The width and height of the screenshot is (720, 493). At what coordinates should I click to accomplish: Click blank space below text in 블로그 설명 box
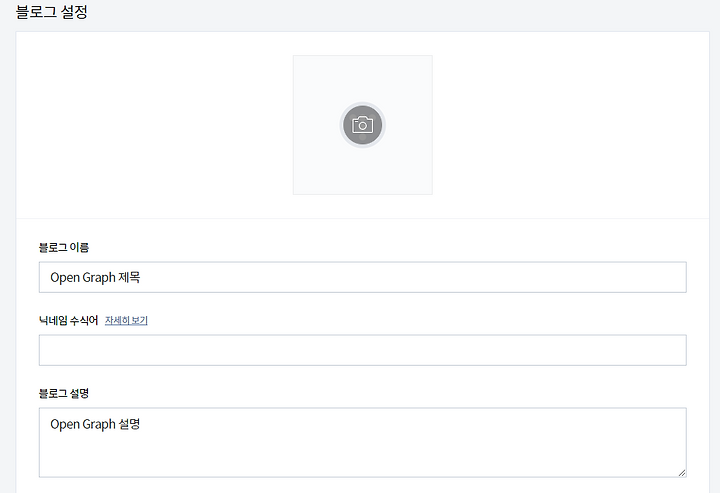point(363,454)
